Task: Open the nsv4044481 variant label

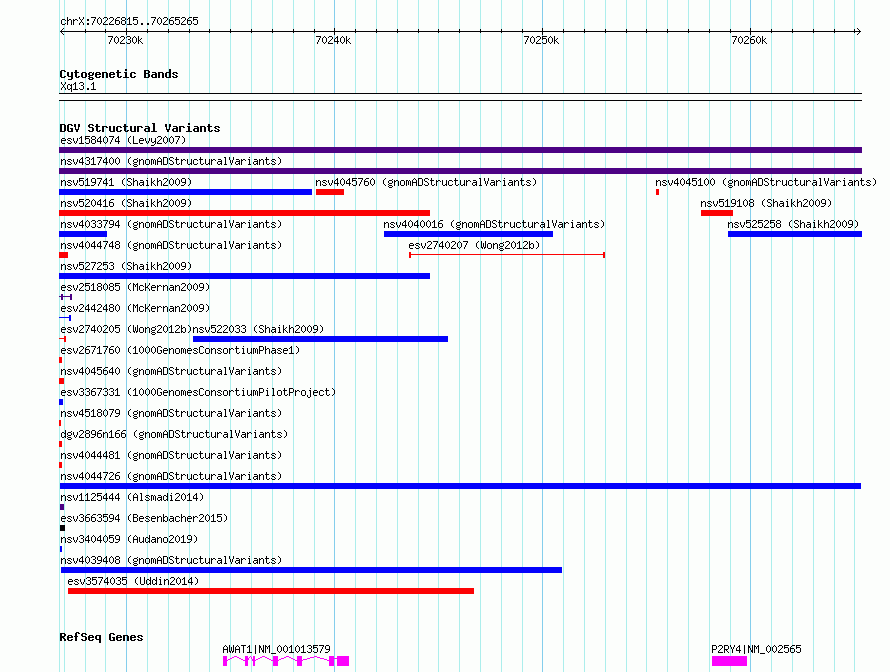Action: (x=171, y=455)
